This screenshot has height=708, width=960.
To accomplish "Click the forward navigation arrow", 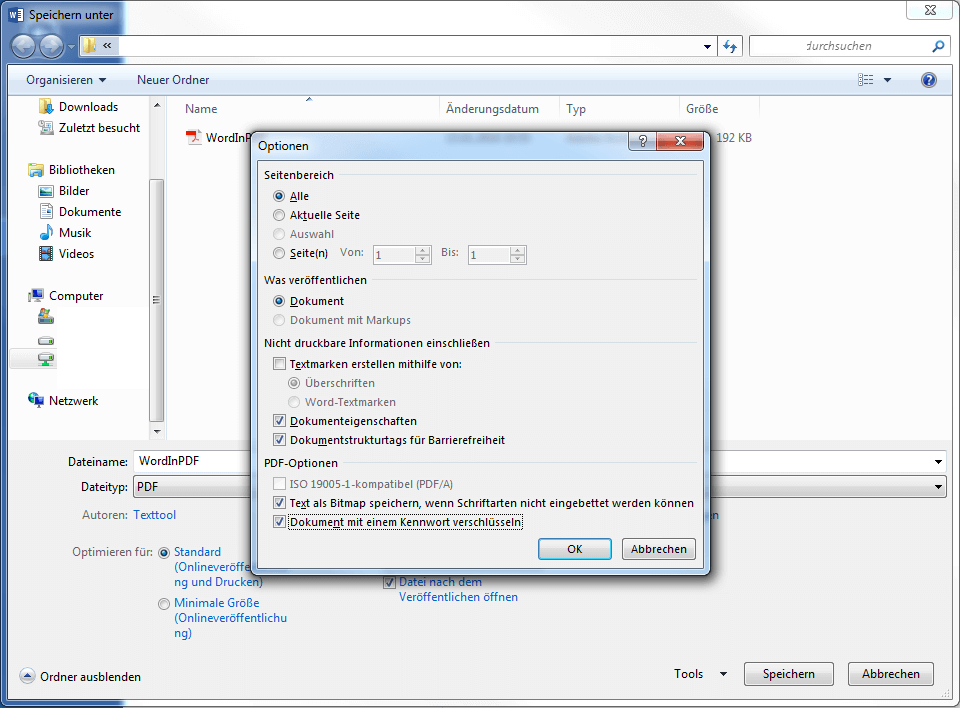I will [x=51, y=46].
